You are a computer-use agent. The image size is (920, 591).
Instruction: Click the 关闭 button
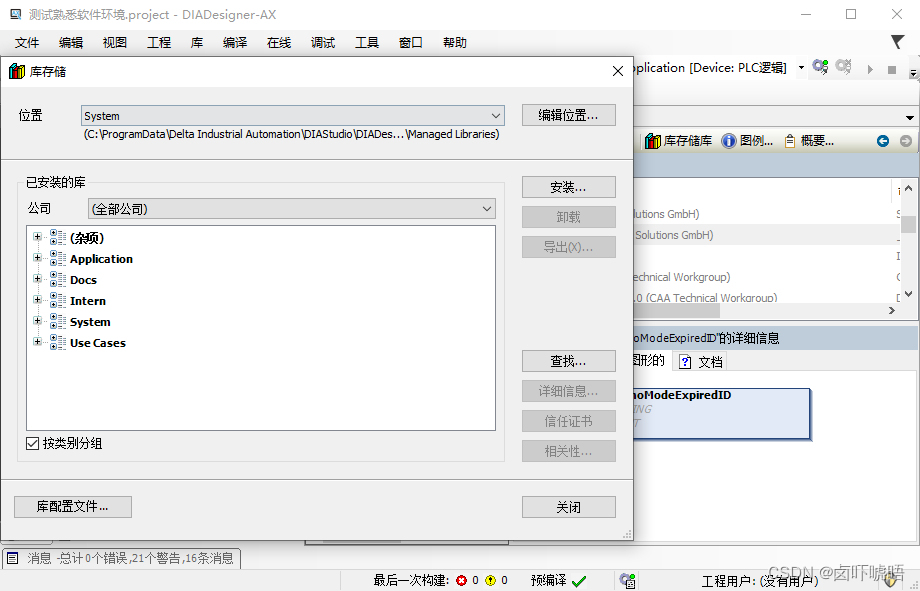pyautogui.click(x=569, y=507)
